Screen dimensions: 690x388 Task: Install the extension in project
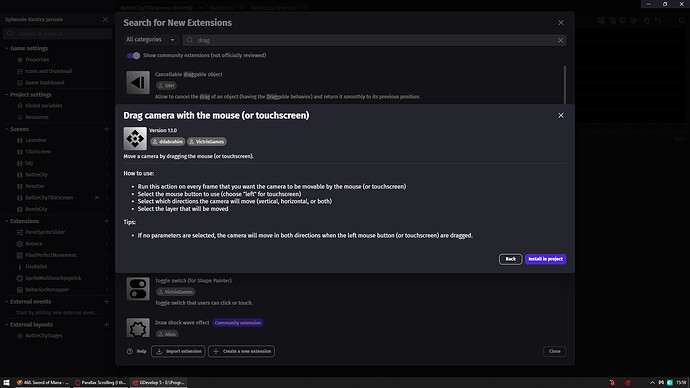[x=545, y=259]
